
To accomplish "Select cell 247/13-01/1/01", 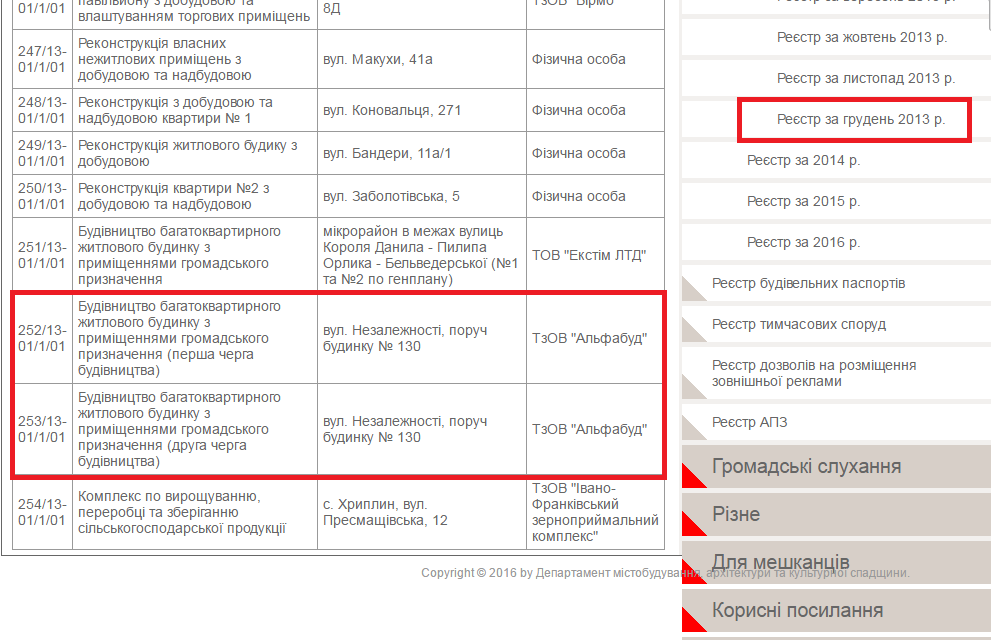I will pyautogui.click(x=42, y=59).
